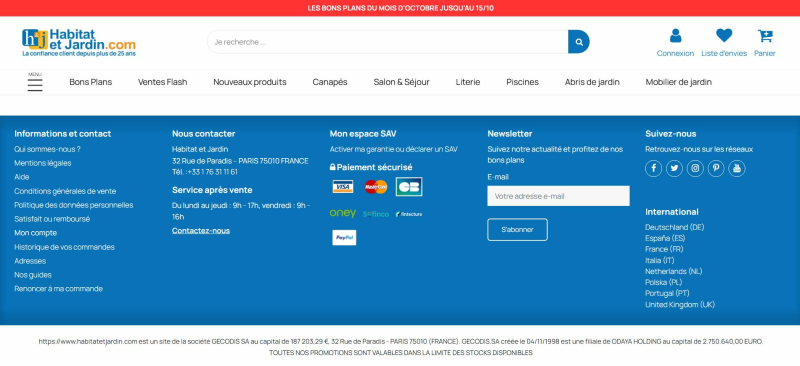Open the Nos guides link
Screen dimensions: 800x366
[33, 275]
